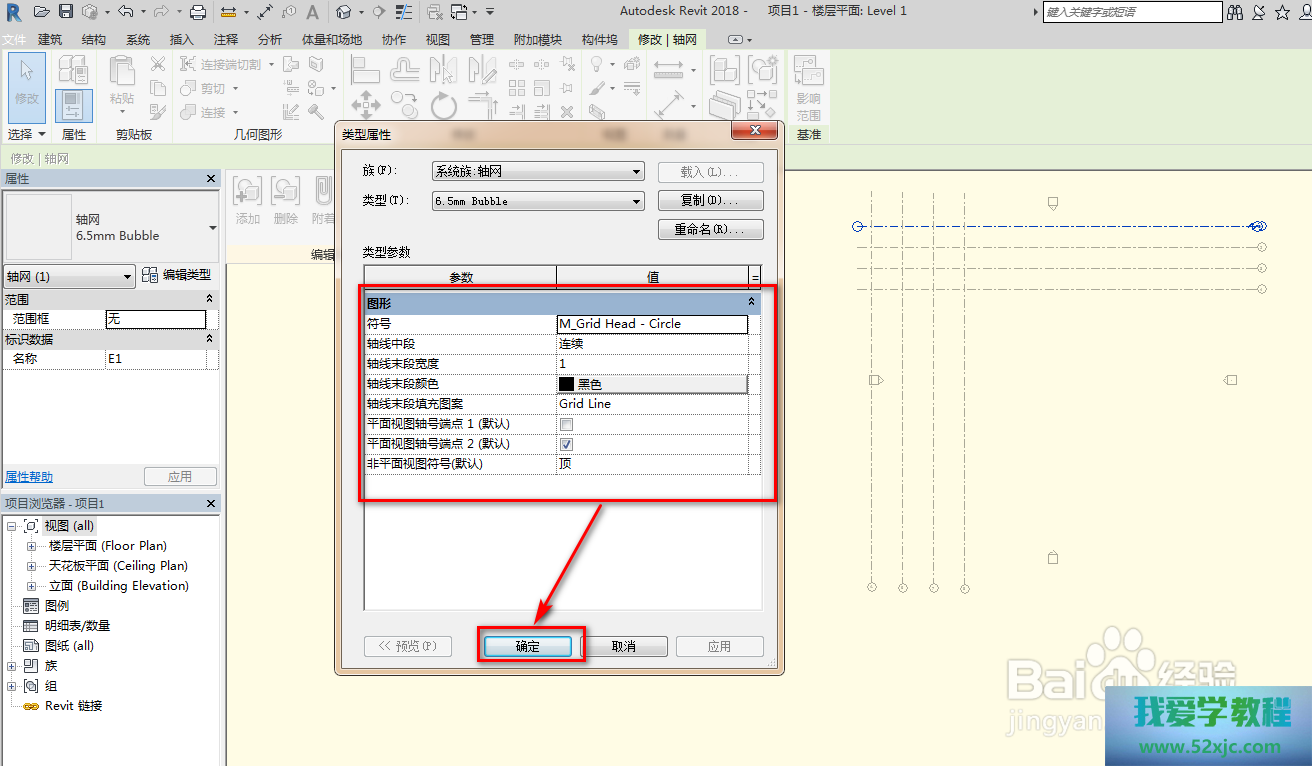The image size is (1312, 766).
Task: Open the Type dropdown showing 6.5mm Bubble
Action: point(538,201)
